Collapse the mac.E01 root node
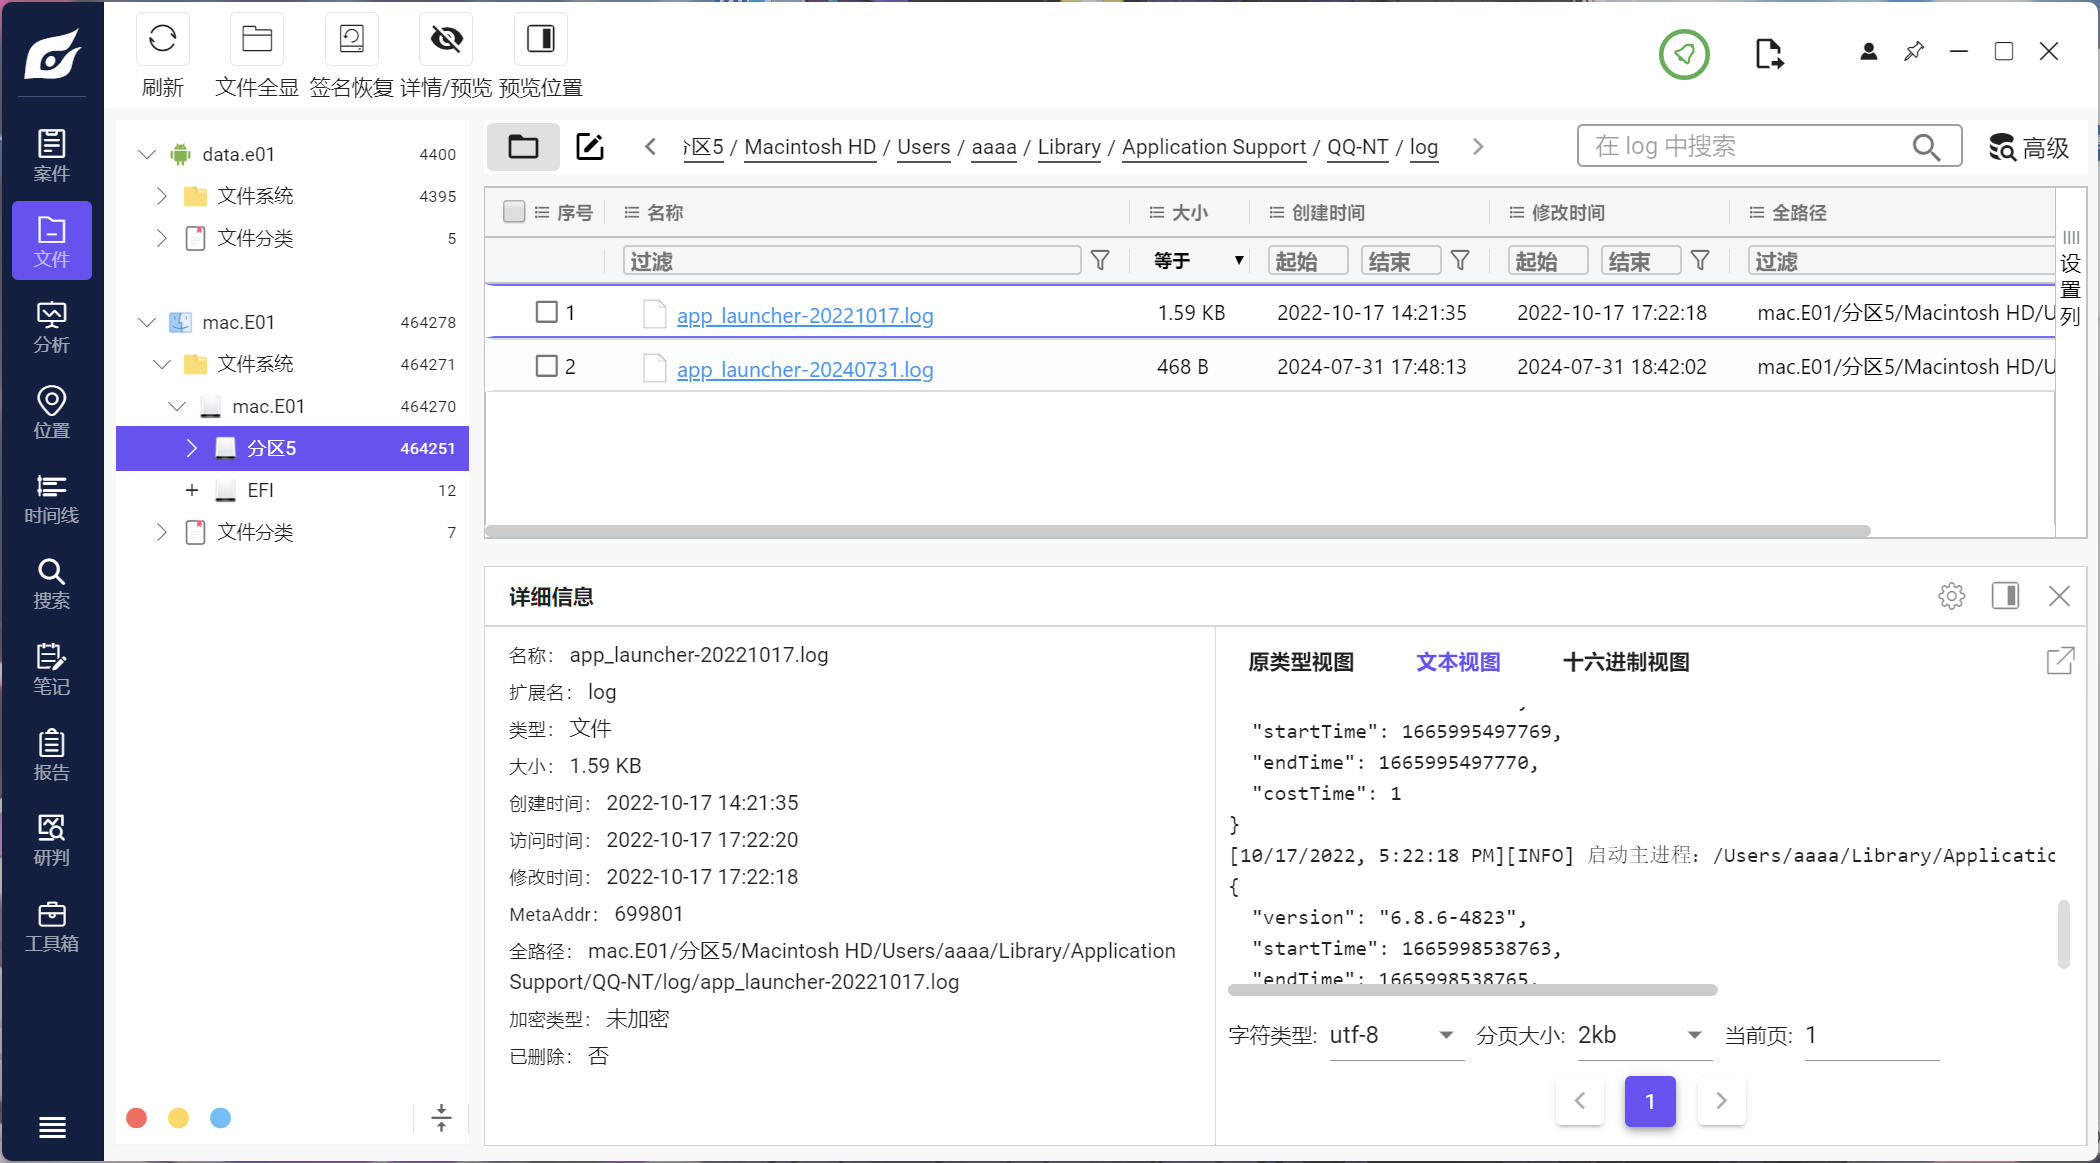The width and height of the screenshot is (2100, 1163). click(x=147, y=322)
